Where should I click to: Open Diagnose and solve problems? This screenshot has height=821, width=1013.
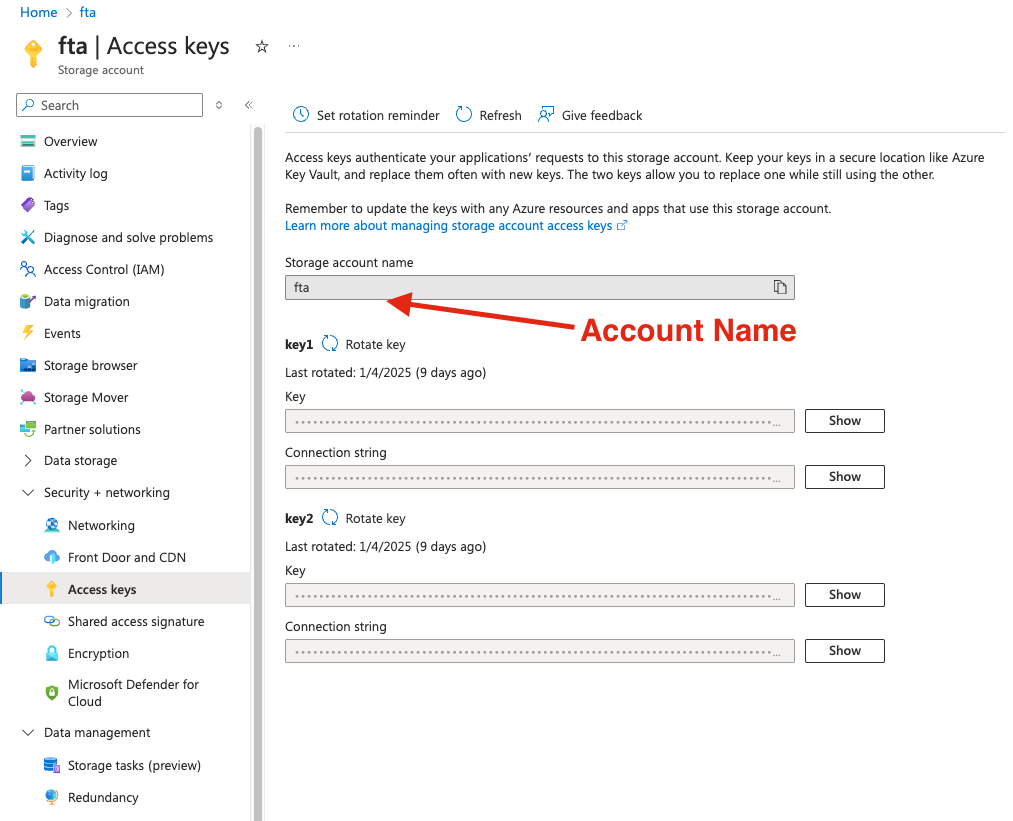point(129,237)
